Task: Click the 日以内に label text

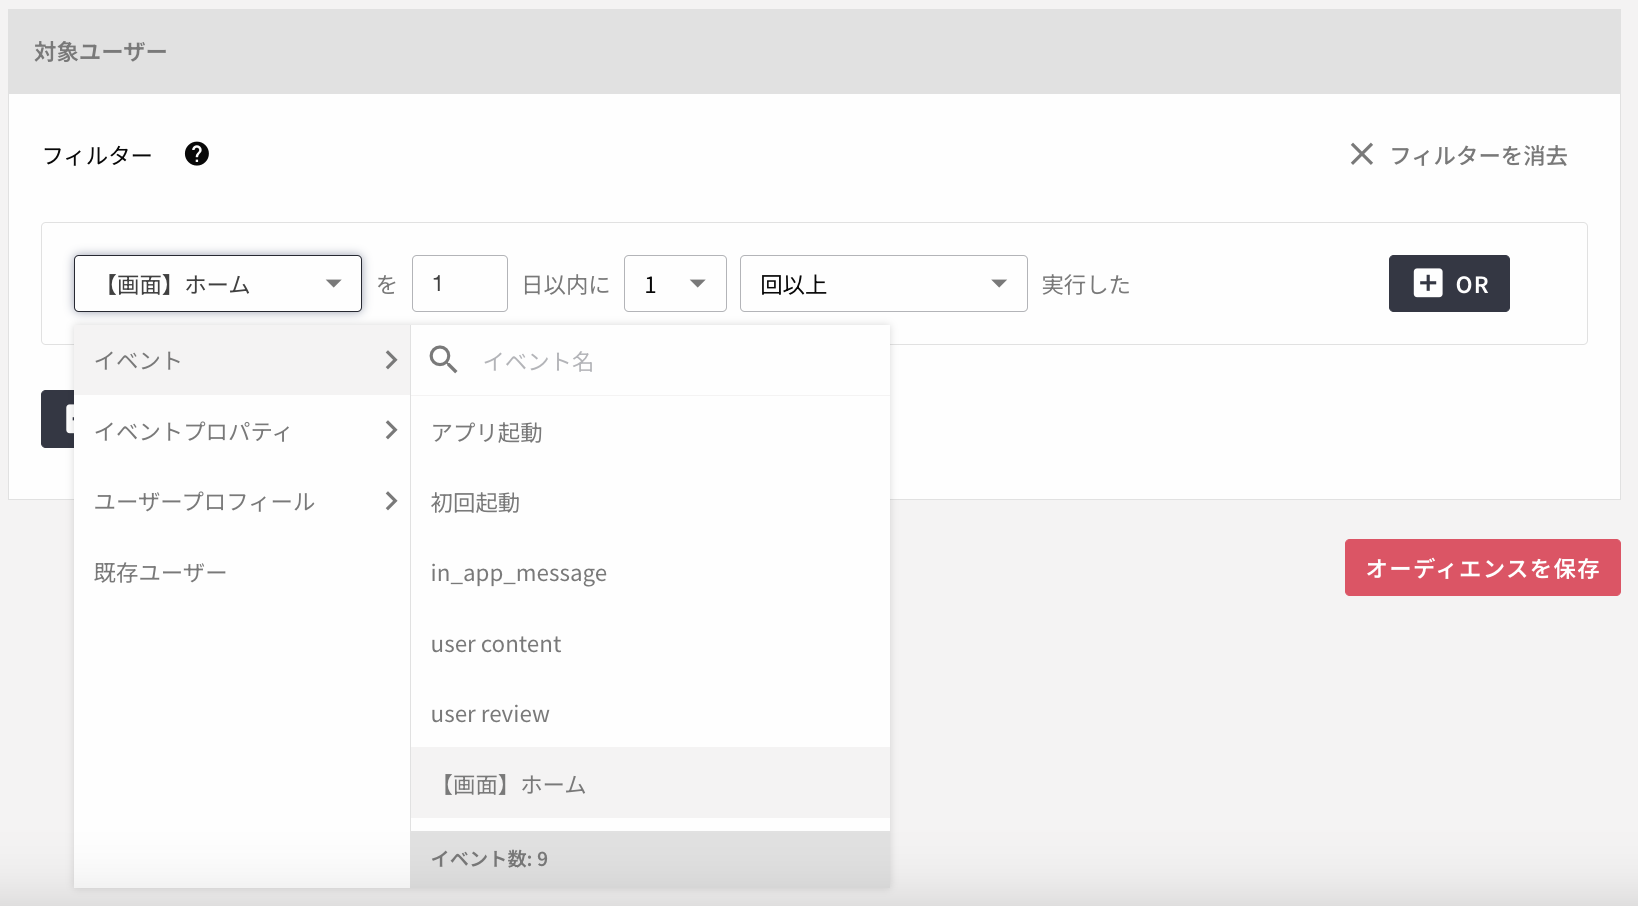Action: point(566,285)
